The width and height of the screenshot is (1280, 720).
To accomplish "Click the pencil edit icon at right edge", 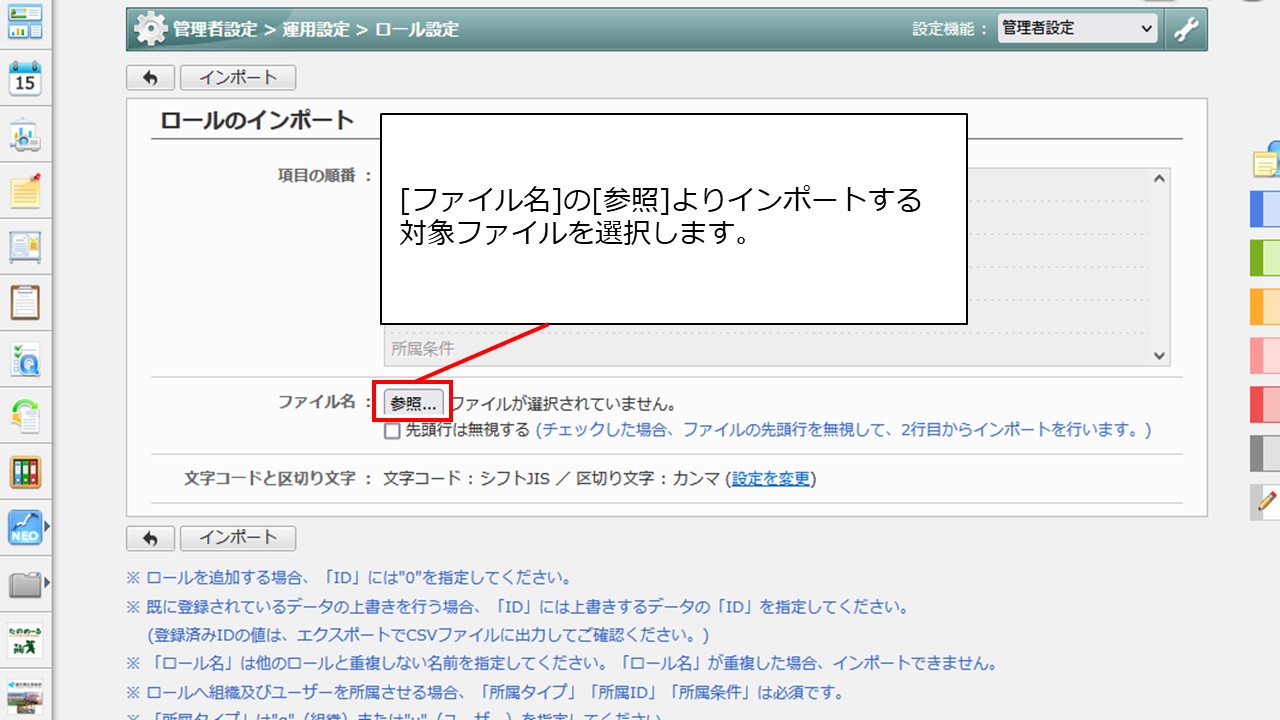I will coord(1267,501).
